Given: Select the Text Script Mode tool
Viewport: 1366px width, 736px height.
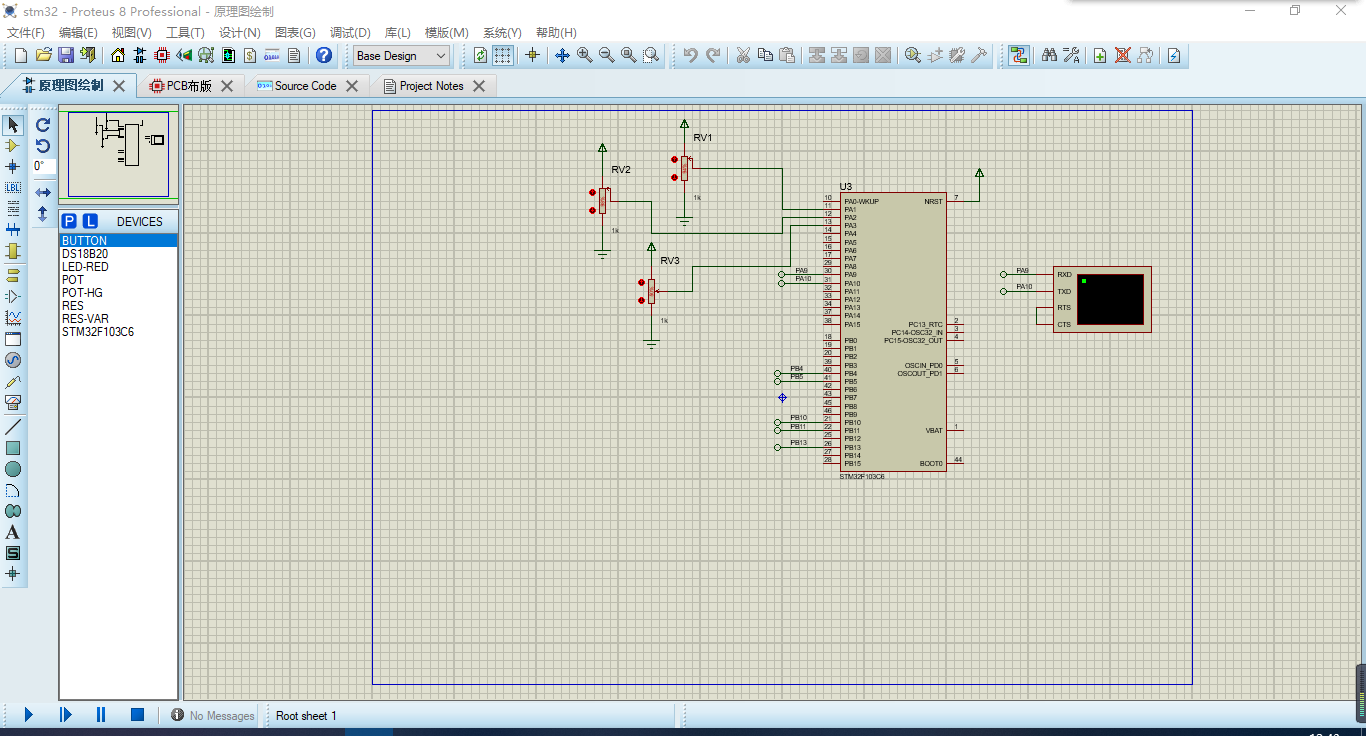Looking at the screenshot, I should (x=13, y=209).
